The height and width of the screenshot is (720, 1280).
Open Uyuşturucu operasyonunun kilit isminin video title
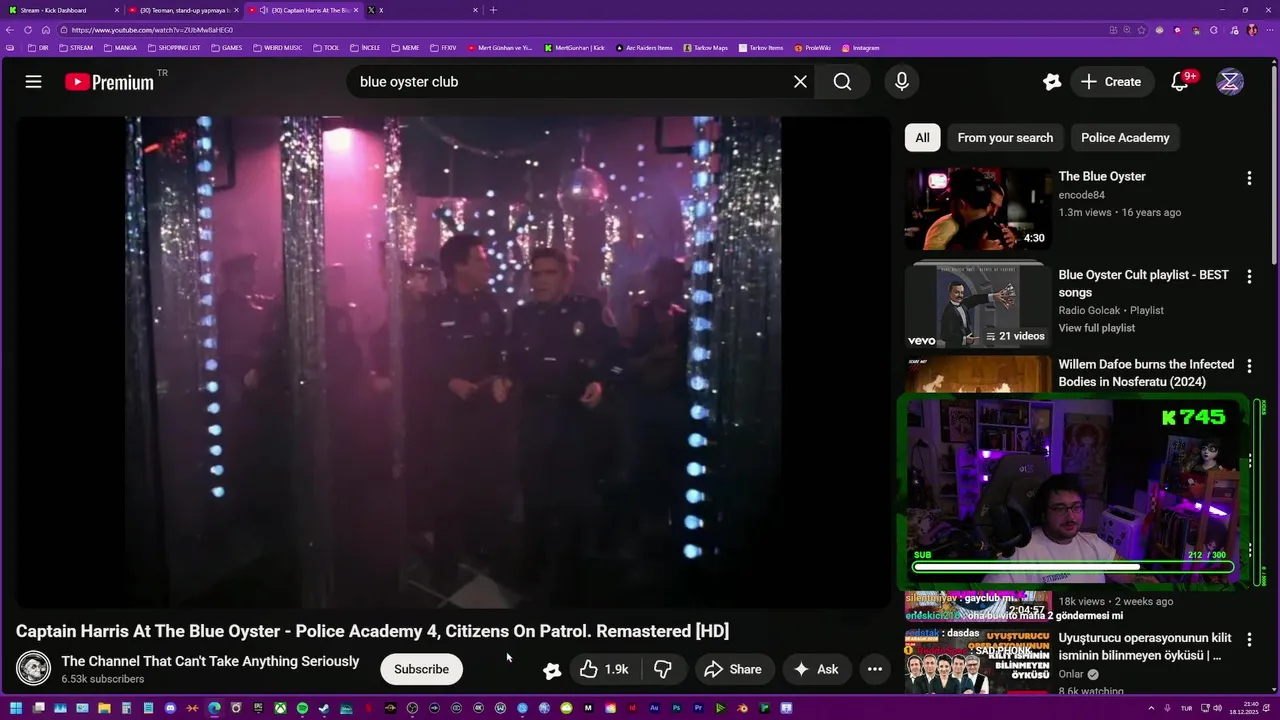pos(1144,646)
